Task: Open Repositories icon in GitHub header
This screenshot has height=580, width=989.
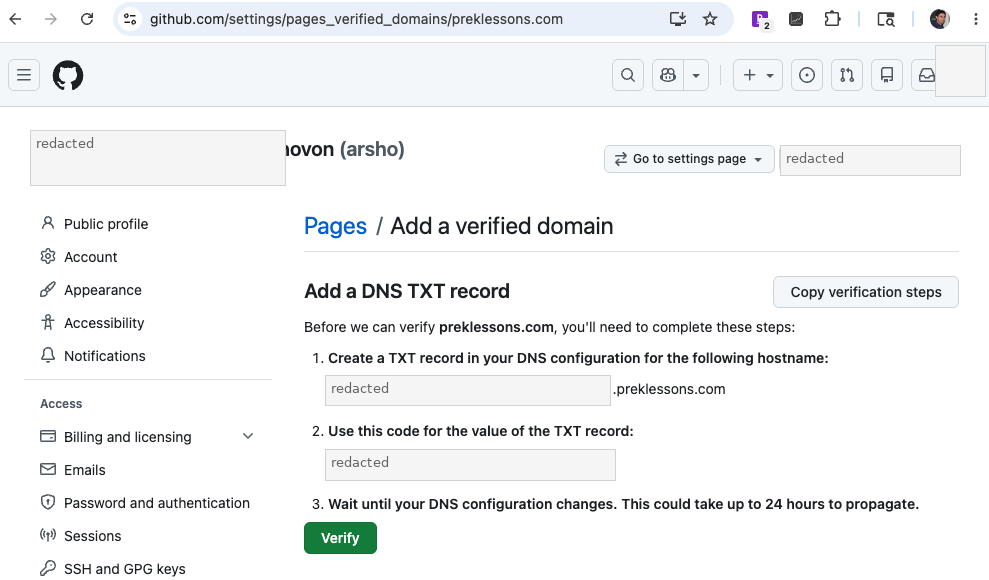Action: pos(887,75)
